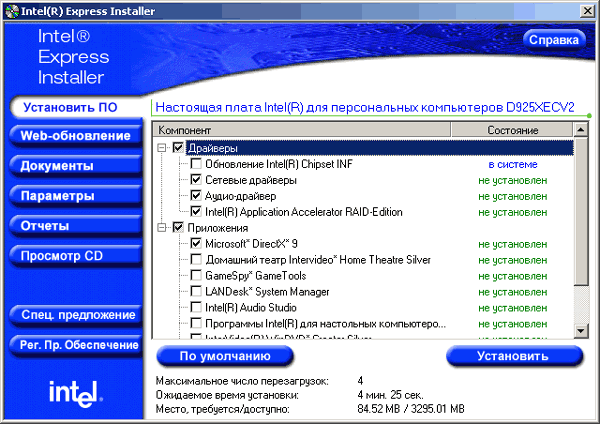
Task: Select the Драйверы row label
Action: tap(213, 148)
